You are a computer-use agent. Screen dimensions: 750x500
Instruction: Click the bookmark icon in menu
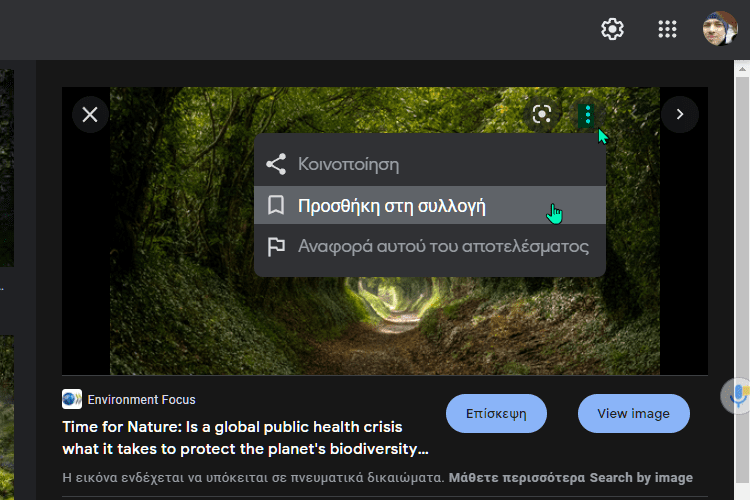point(276,205)
